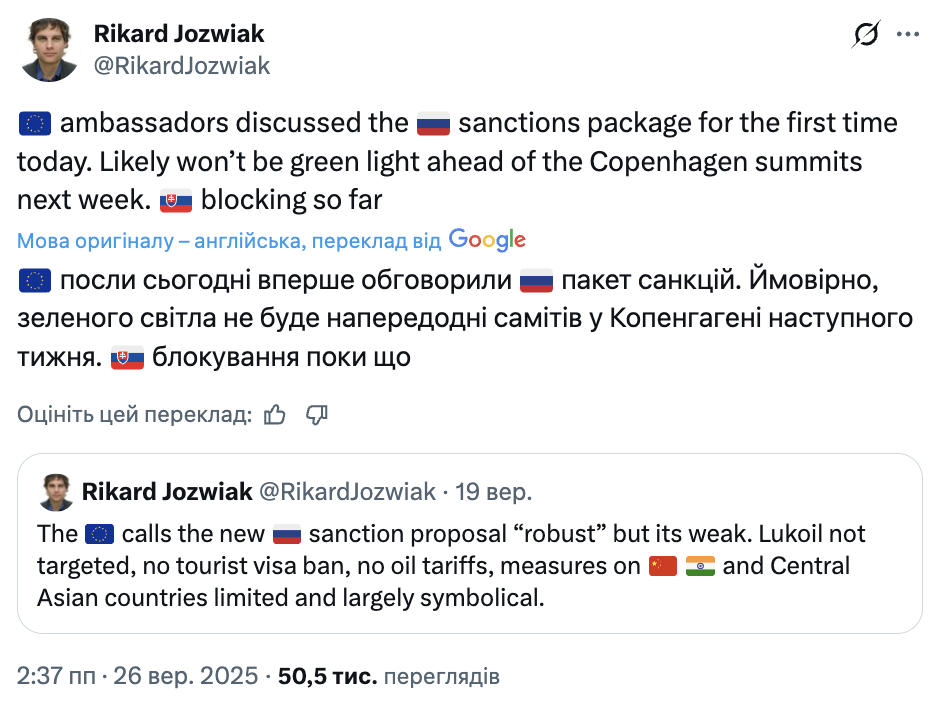The height and width of the screenshot is (702, 944).
Task: Rate the translation with thumbs up
Action: [272, 414]
